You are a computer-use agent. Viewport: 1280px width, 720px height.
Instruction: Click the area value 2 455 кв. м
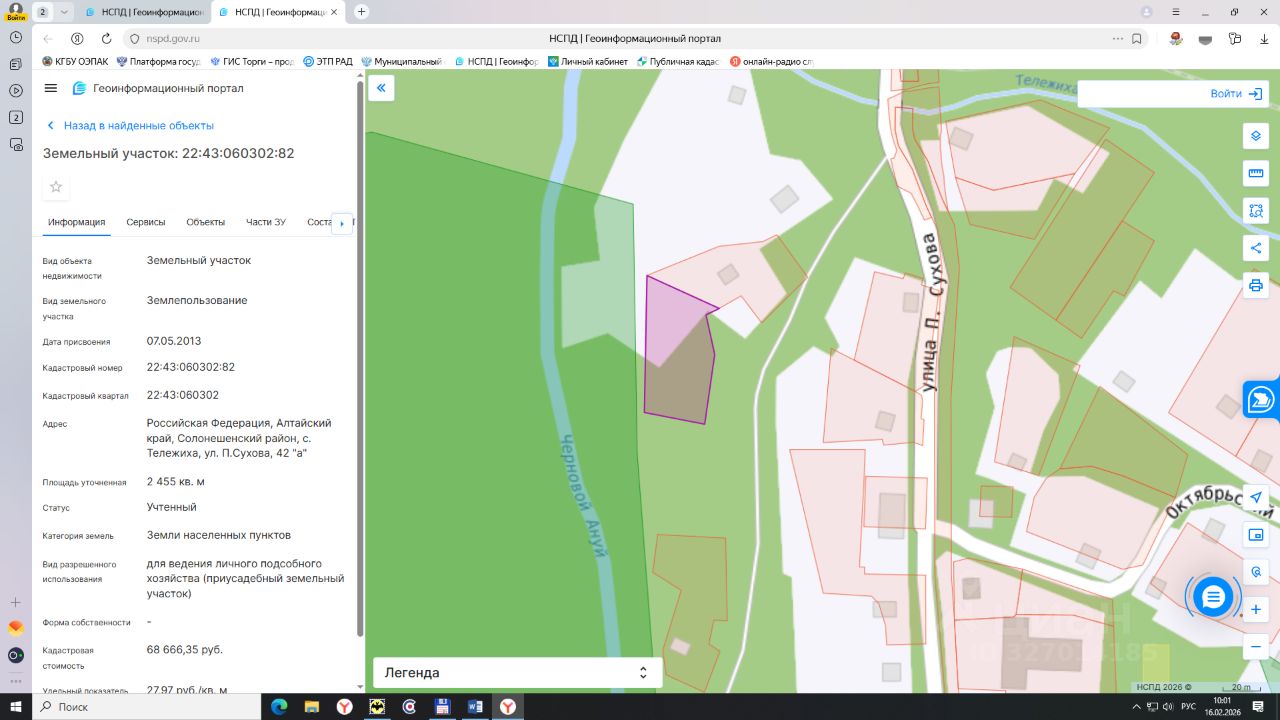click(176, 481)
